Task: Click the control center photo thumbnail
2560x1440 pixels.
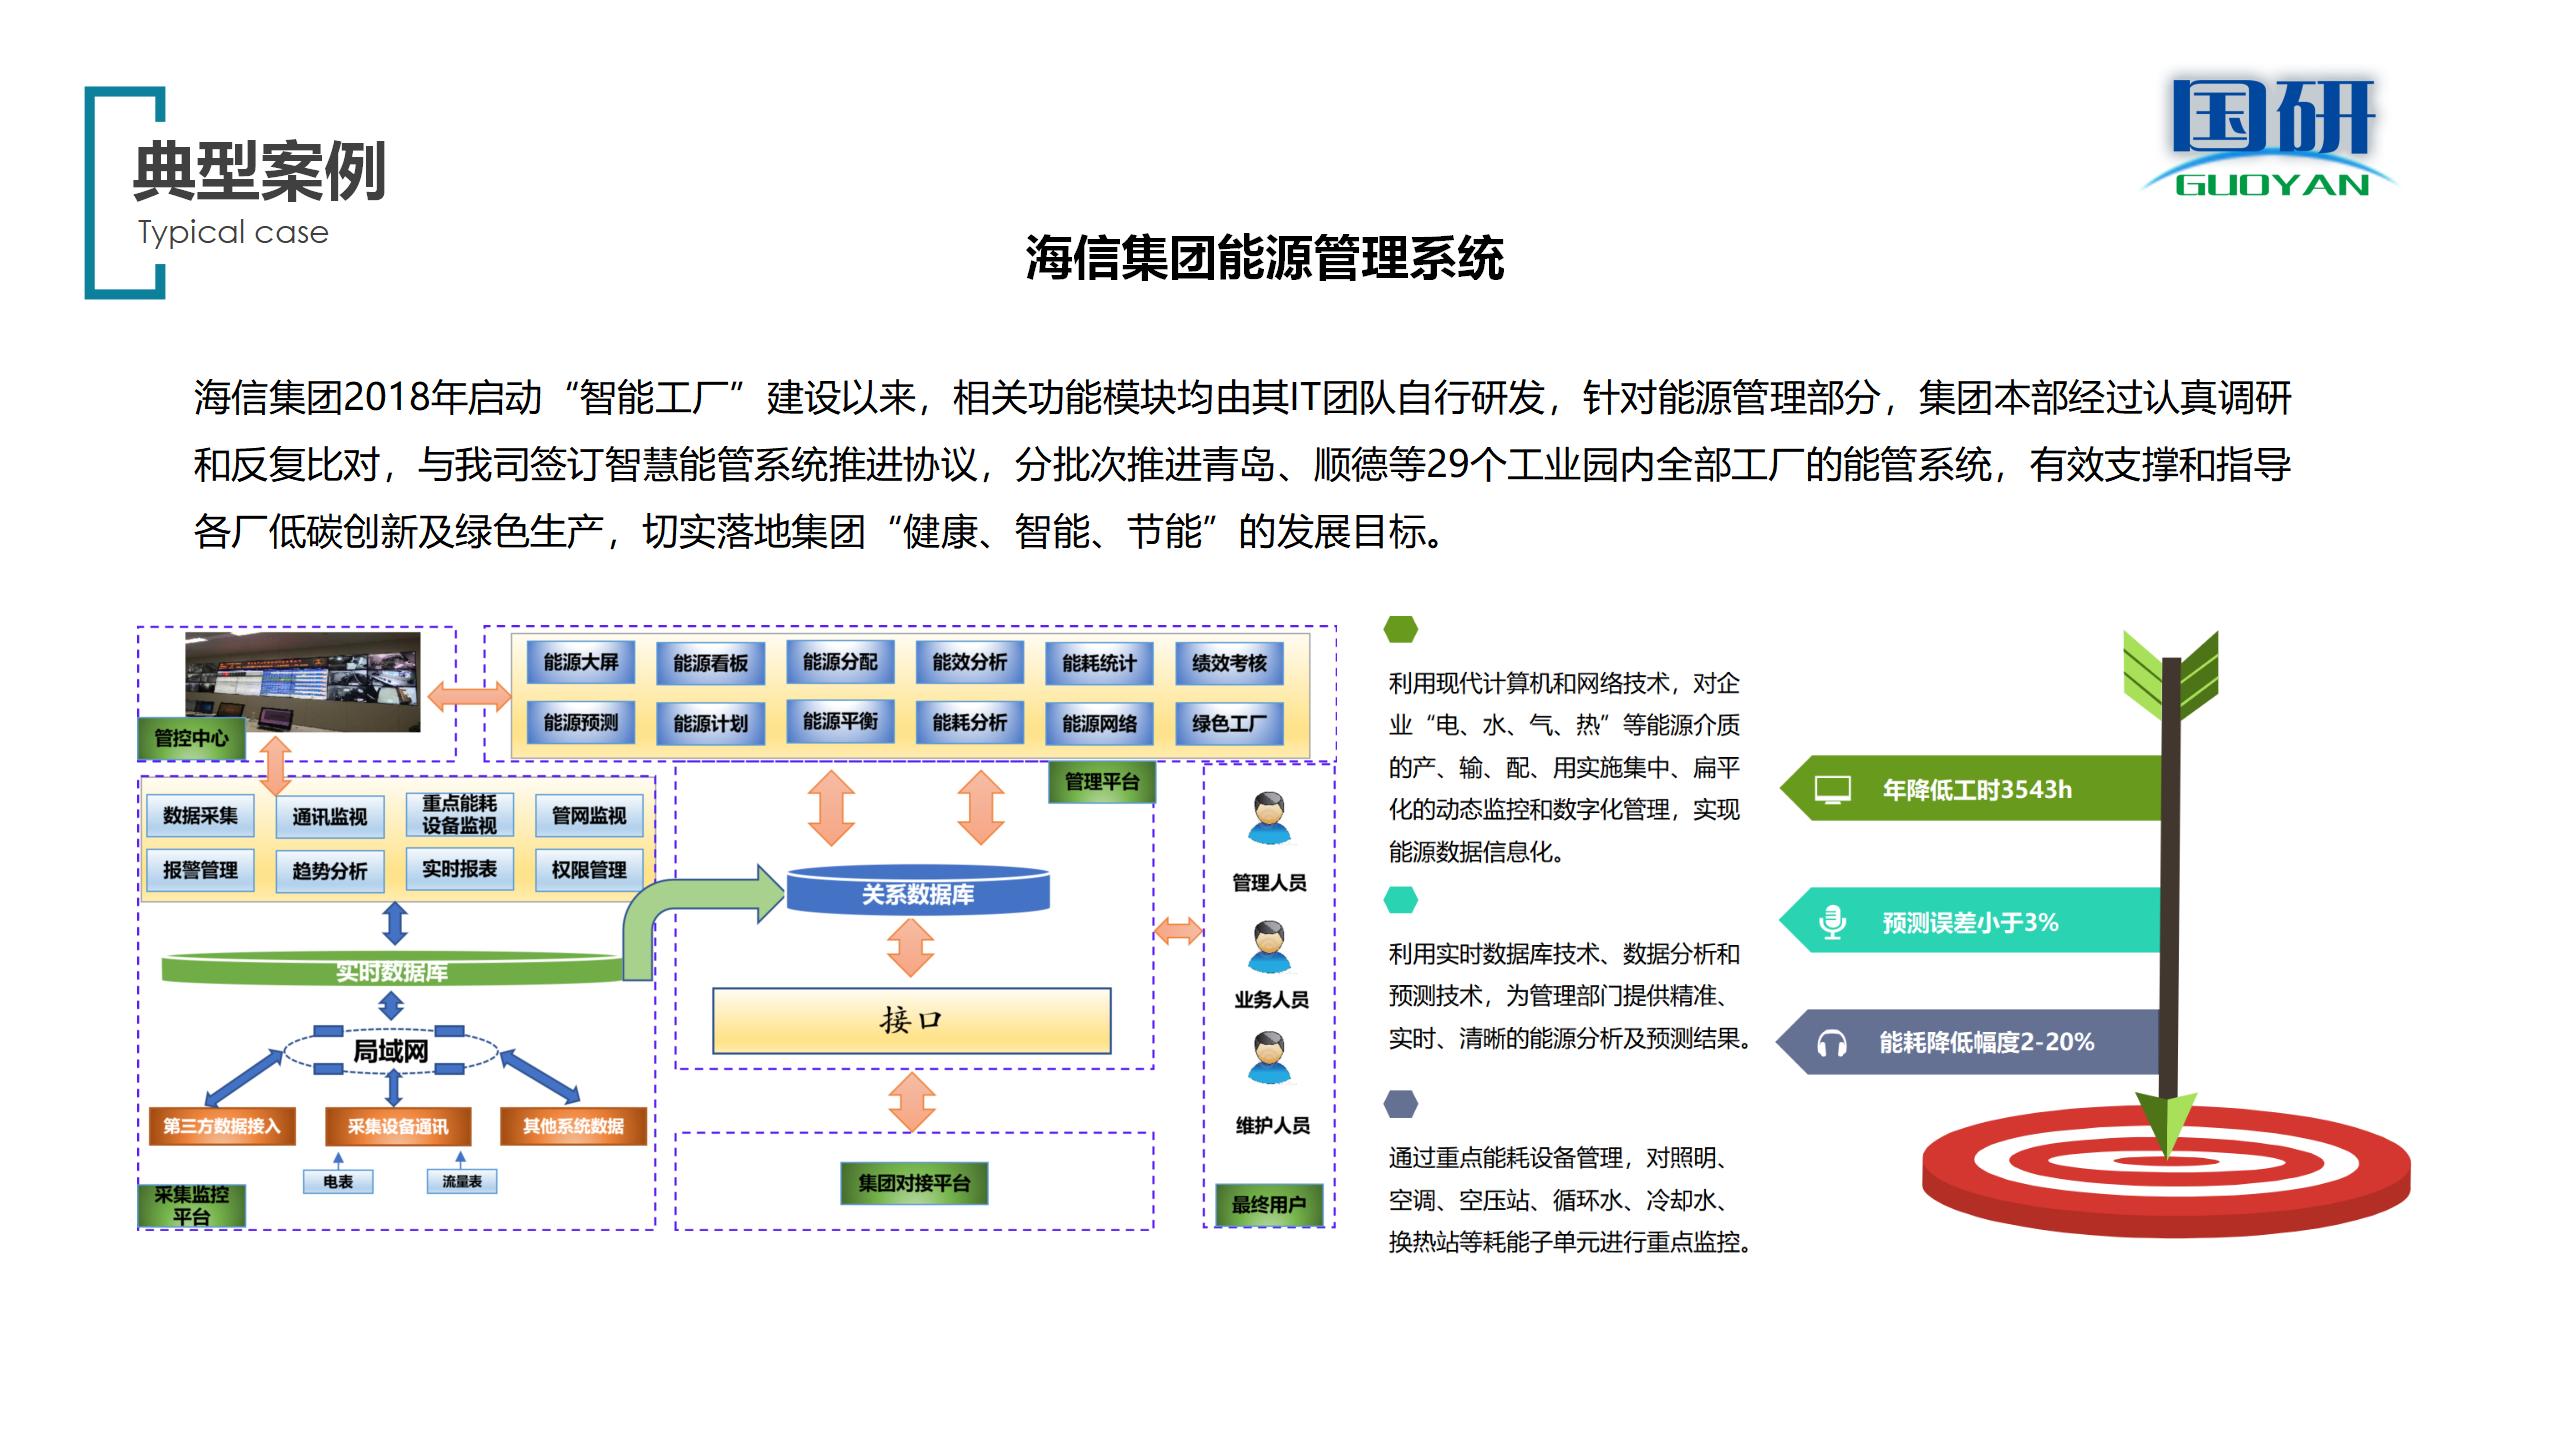Action: click(303, 682)
